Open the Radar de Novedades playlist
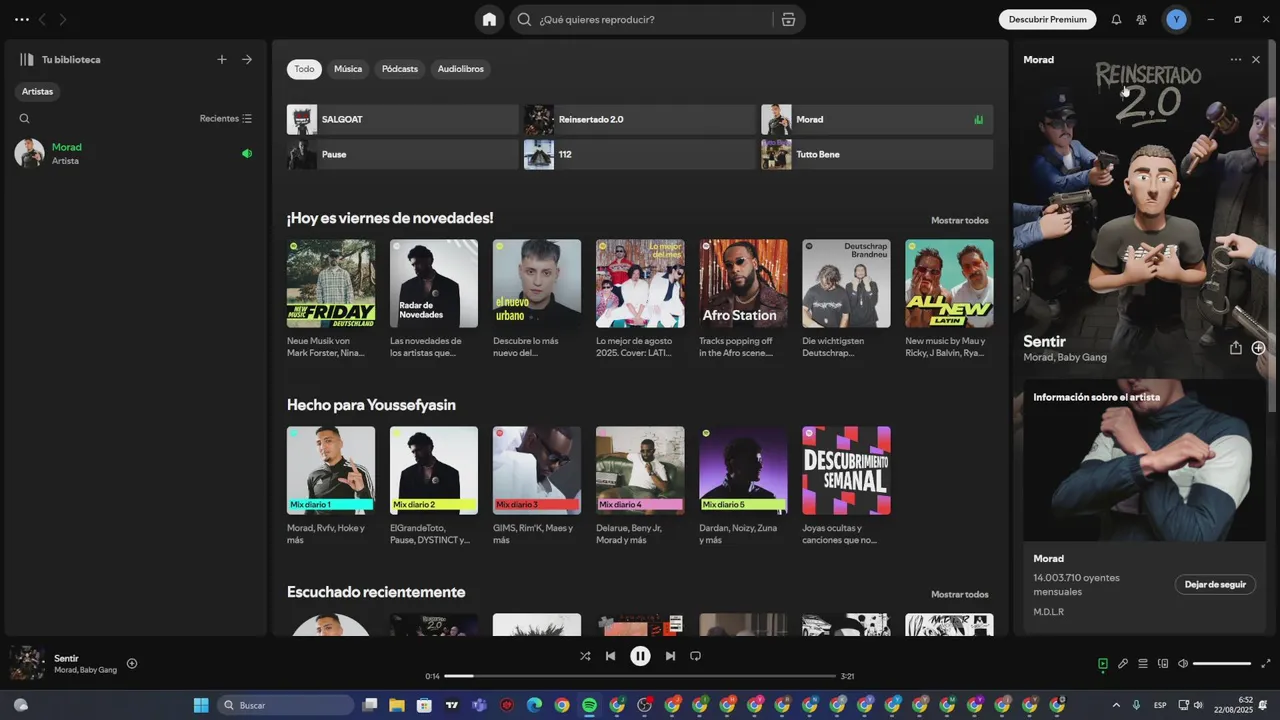Image resolution: width=1280 pixels, height=720 pixels. pyautogui.click(x=434, y=283)
